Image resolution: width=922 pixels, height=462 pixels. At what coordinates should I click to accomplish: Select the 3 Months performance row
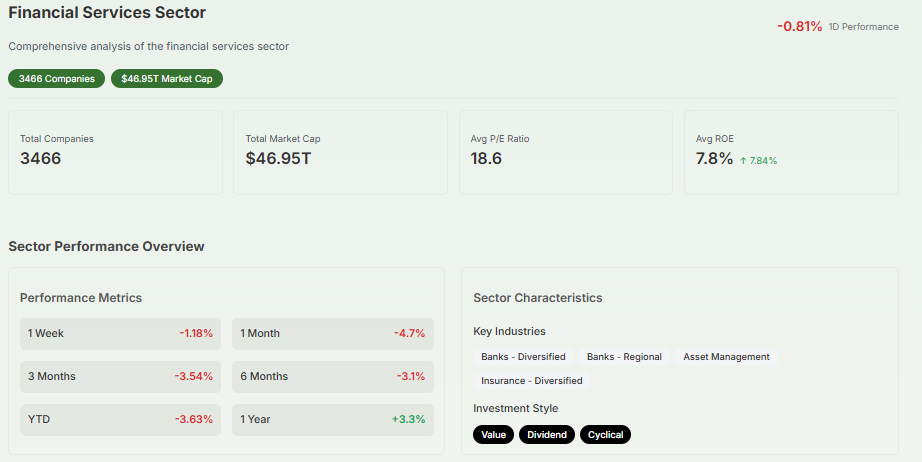[x=120, y=376]
